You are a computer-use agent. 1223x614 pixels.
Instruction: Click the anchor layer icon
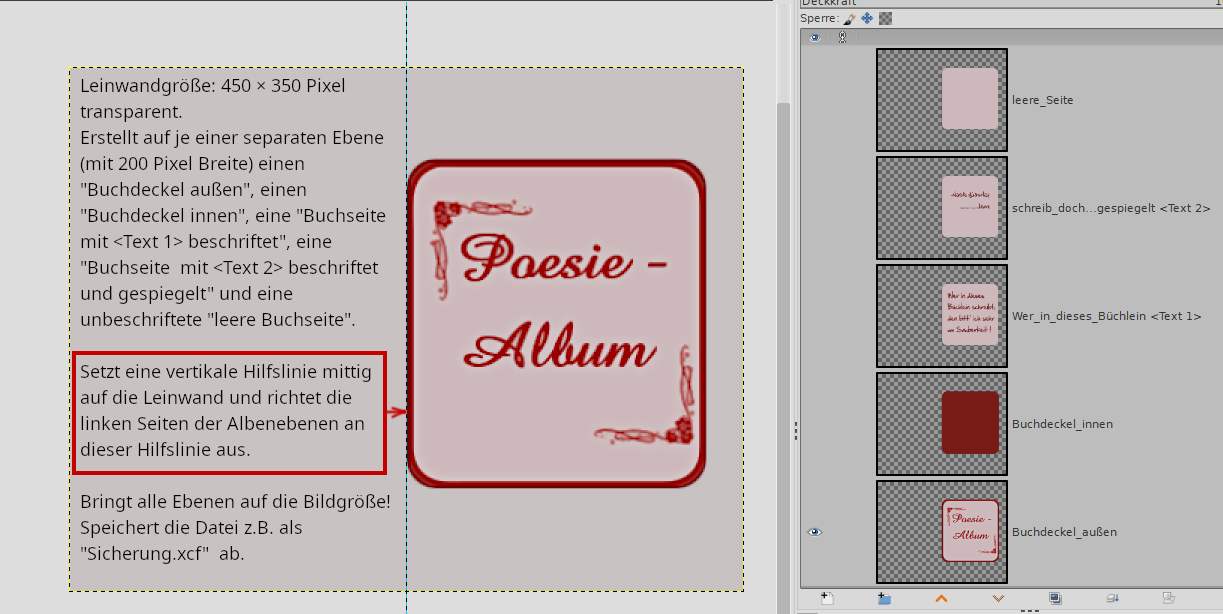(x=1112, y=598)
